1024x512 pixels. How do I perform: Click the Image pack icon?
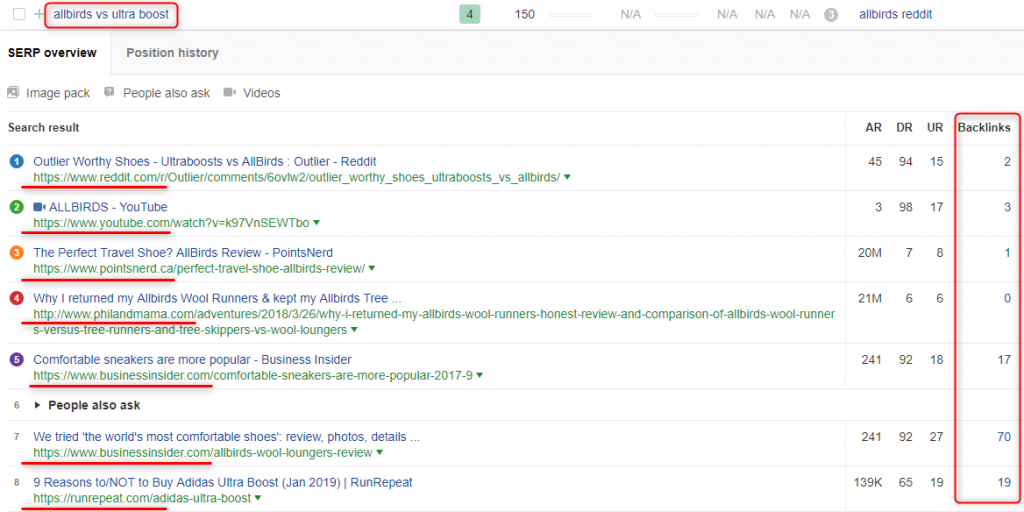(x=13, y=93)
